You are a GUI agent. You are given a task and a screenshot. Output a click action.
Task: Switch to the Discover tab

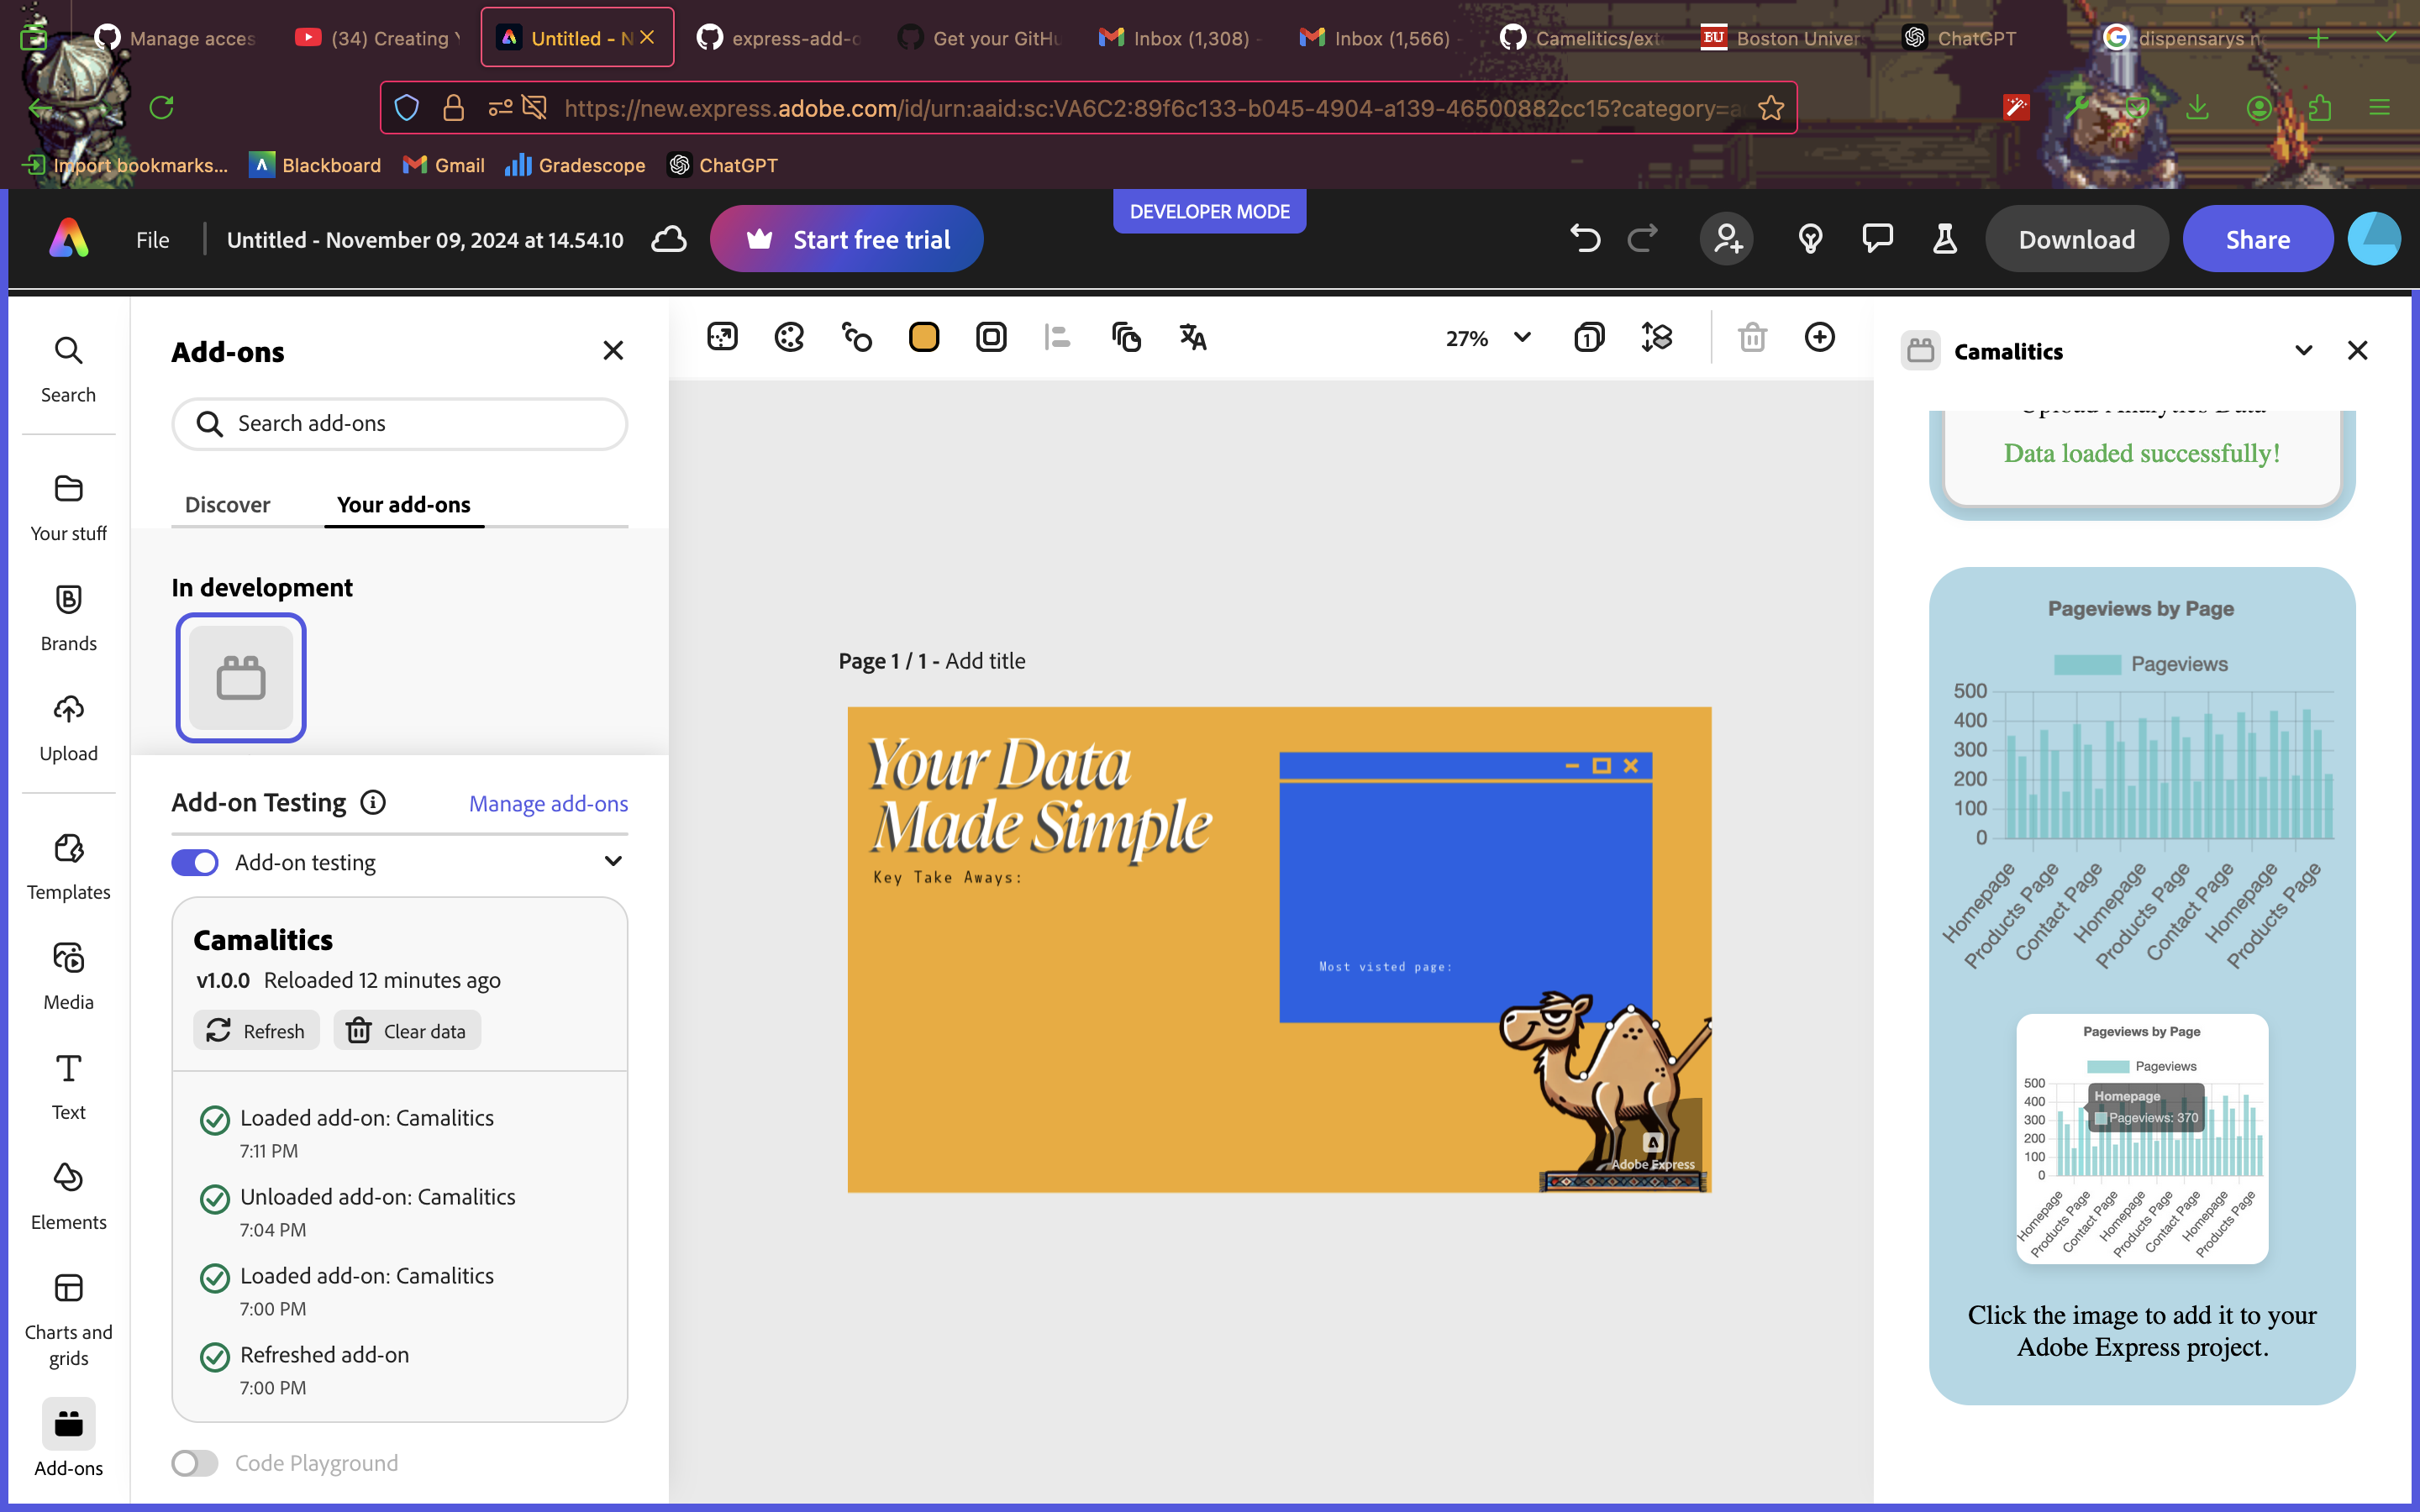point(227,505)
